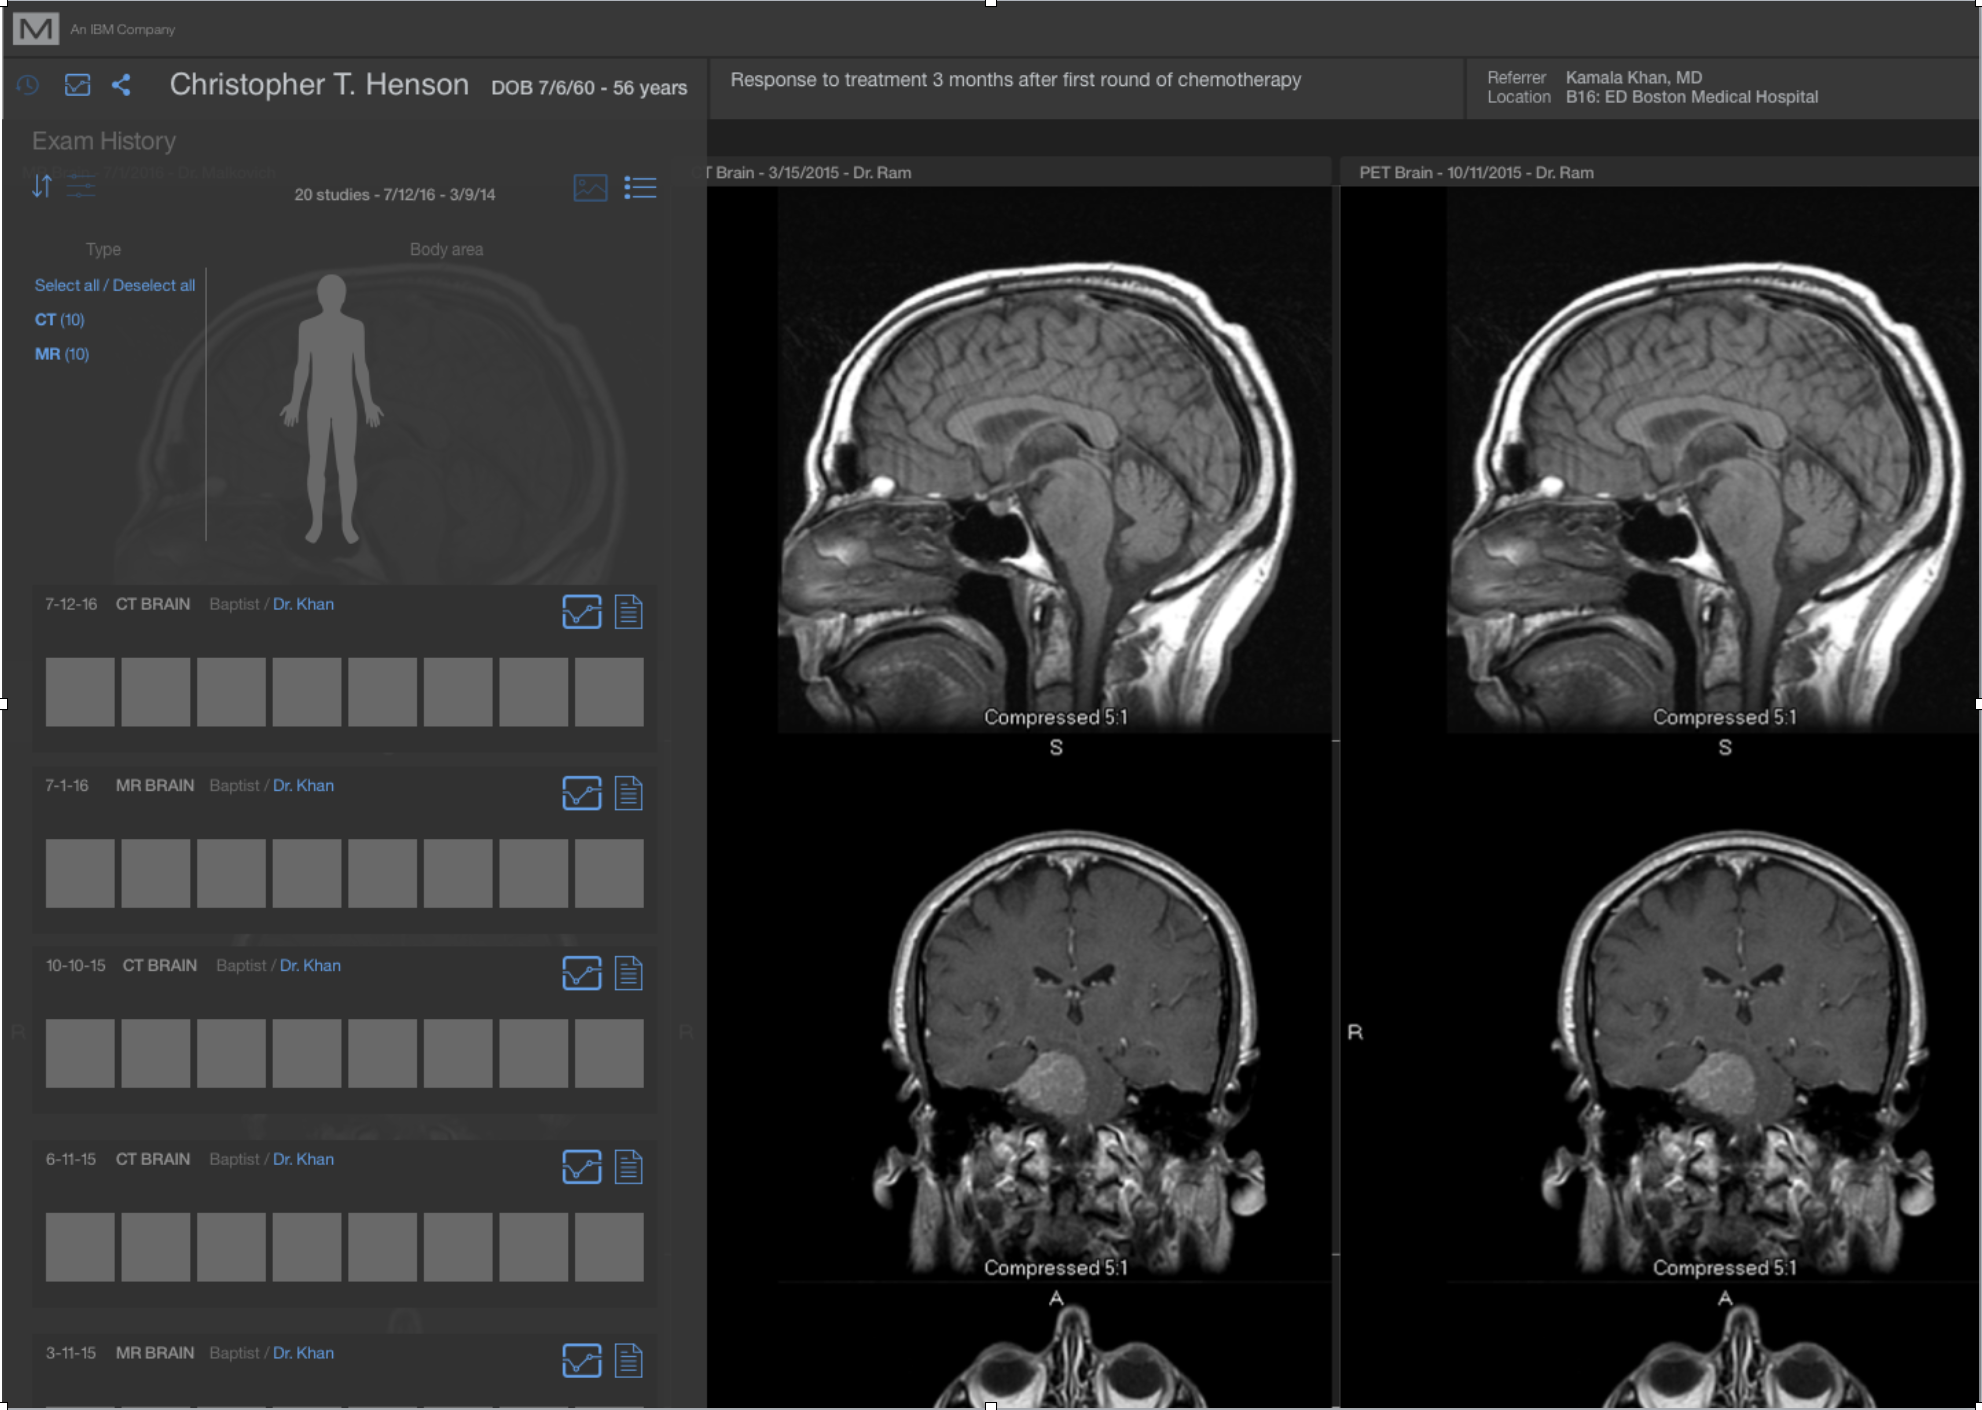Viewport: 1982px width, 1410px height.
Task: Select the Body area column header
Action: tap(446, 249)
